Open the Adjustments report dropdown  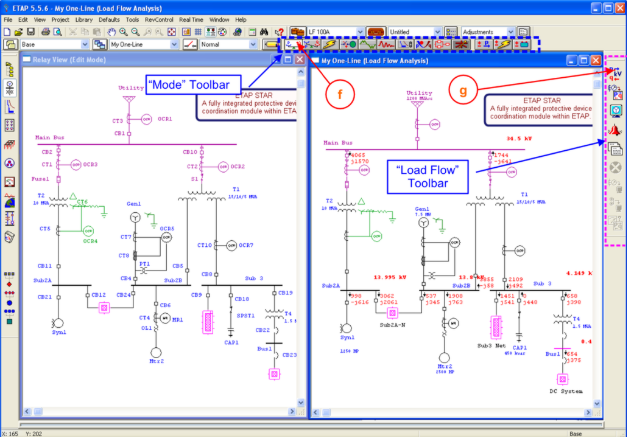coord(511,32)
